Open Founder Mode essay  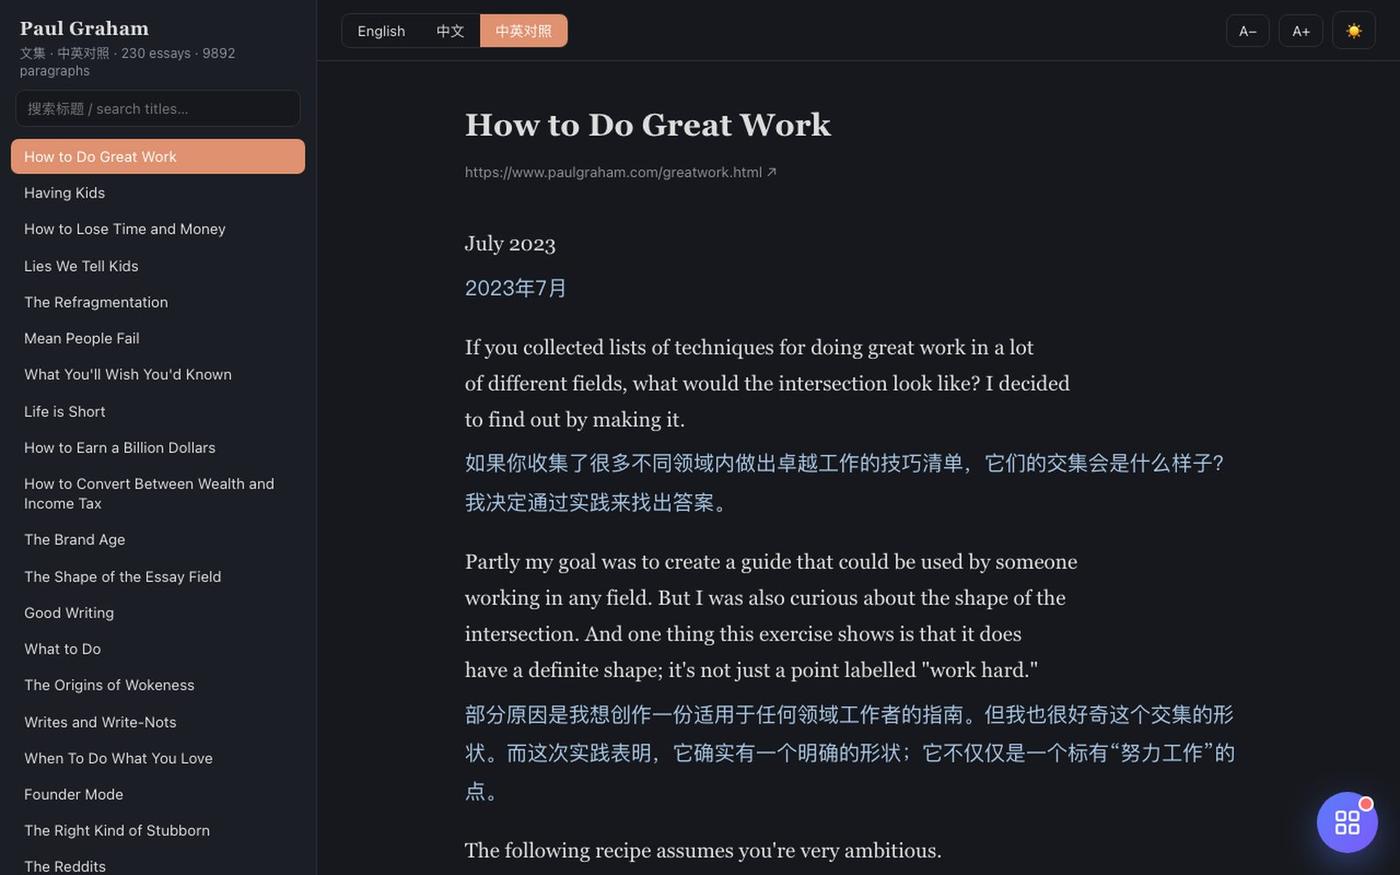tap(158, 794)
